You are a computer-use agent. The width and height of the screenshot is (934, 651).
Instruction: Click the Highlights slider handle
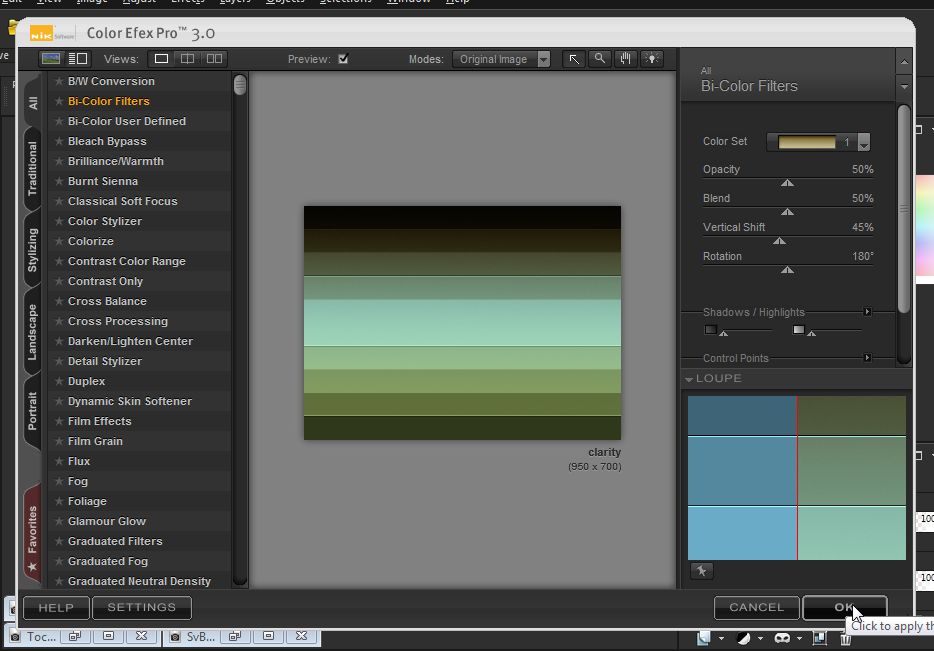click(811, 333)
